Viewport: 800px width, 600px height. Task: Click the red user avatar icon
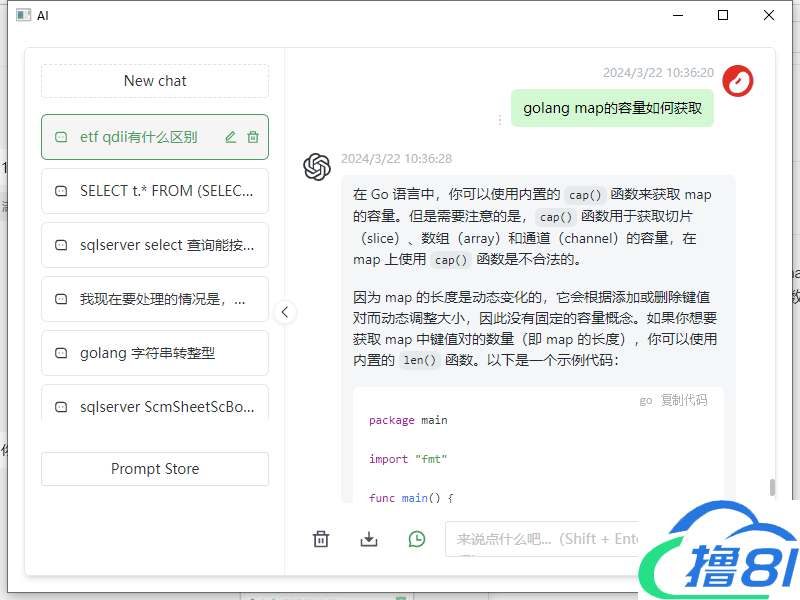pyautogui.click(x=738, y=81)
